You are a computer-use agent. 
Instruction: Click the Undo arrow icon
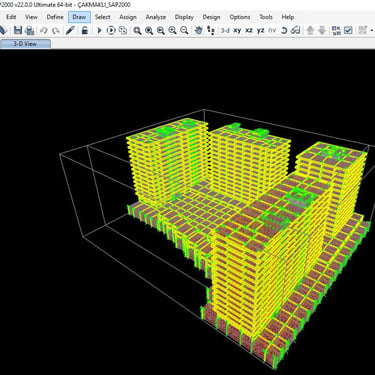click(x=44, y=30)
